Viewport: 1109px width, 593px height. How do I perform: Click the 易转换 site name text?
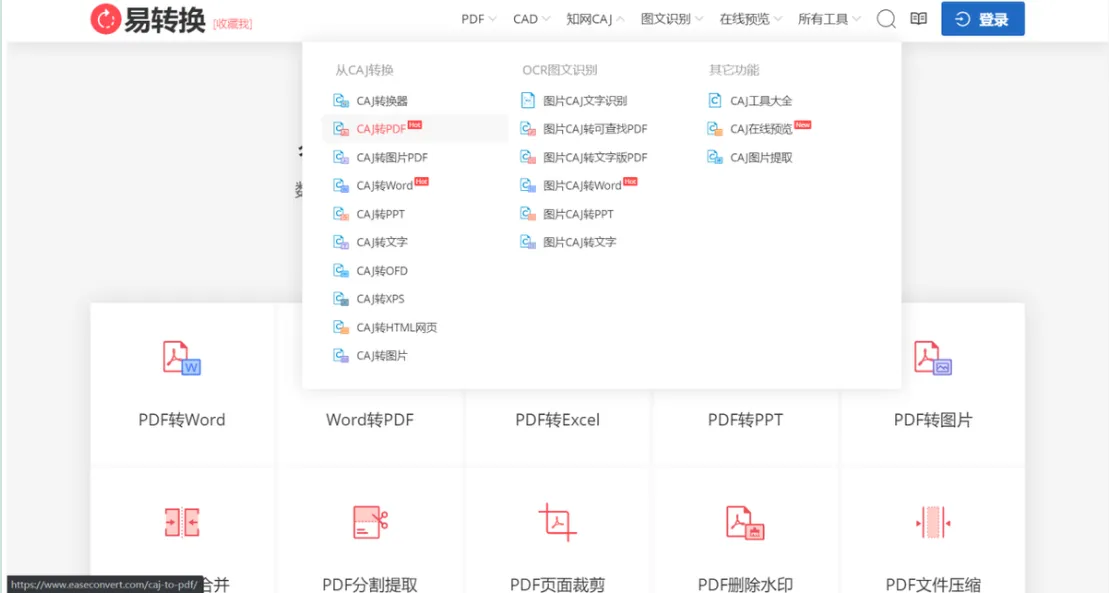tap(165, 20)
